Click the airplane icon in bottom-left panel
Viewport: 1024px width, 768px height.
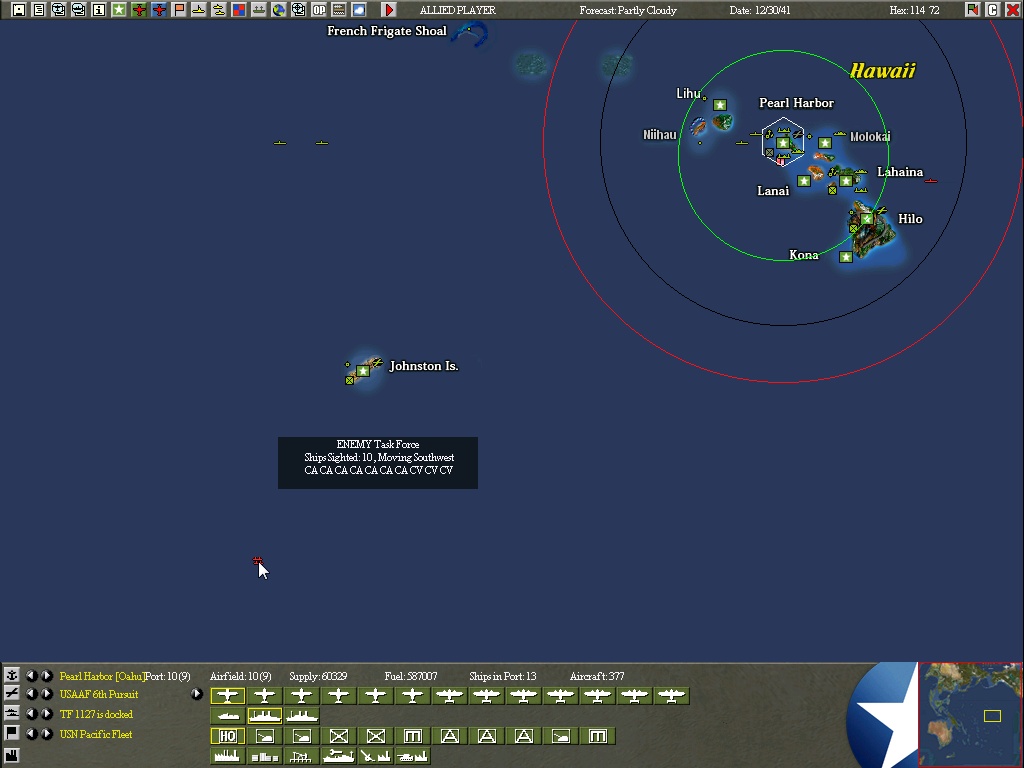11,694
